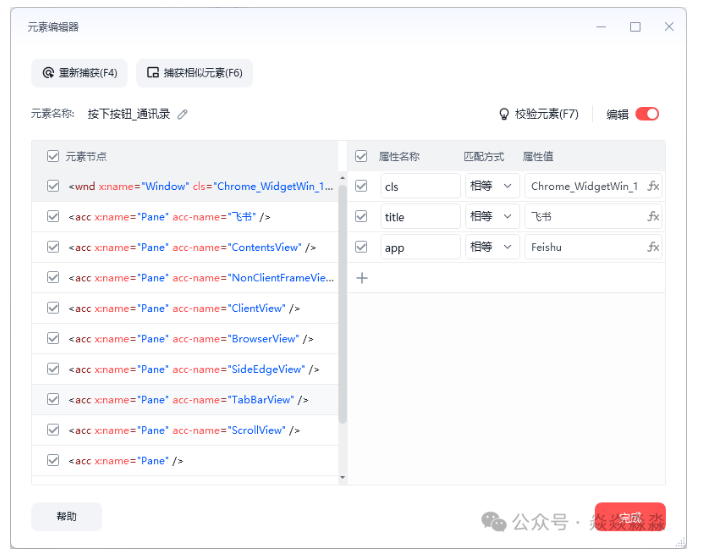This screenshot has width=714, height=560.
Task: Uncheck the BrowserView node checkbox
Action: [x=53, y=338]
